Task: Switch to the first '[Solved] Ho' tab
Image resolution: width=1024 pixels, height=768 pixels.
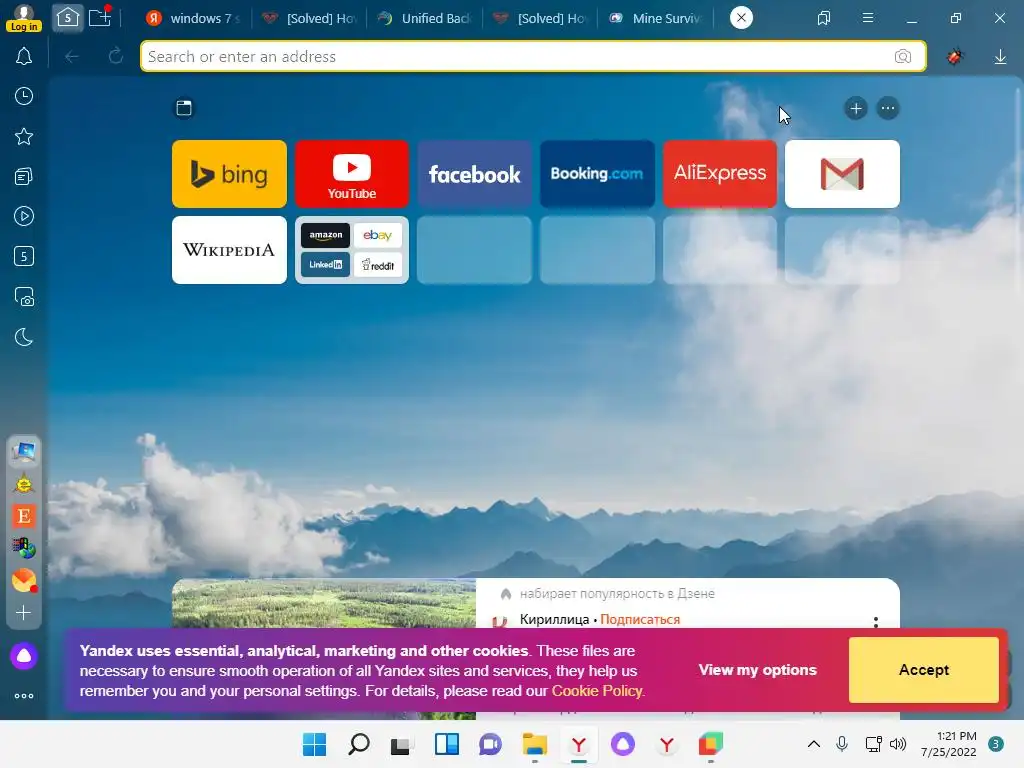Action: coord(309,18)
